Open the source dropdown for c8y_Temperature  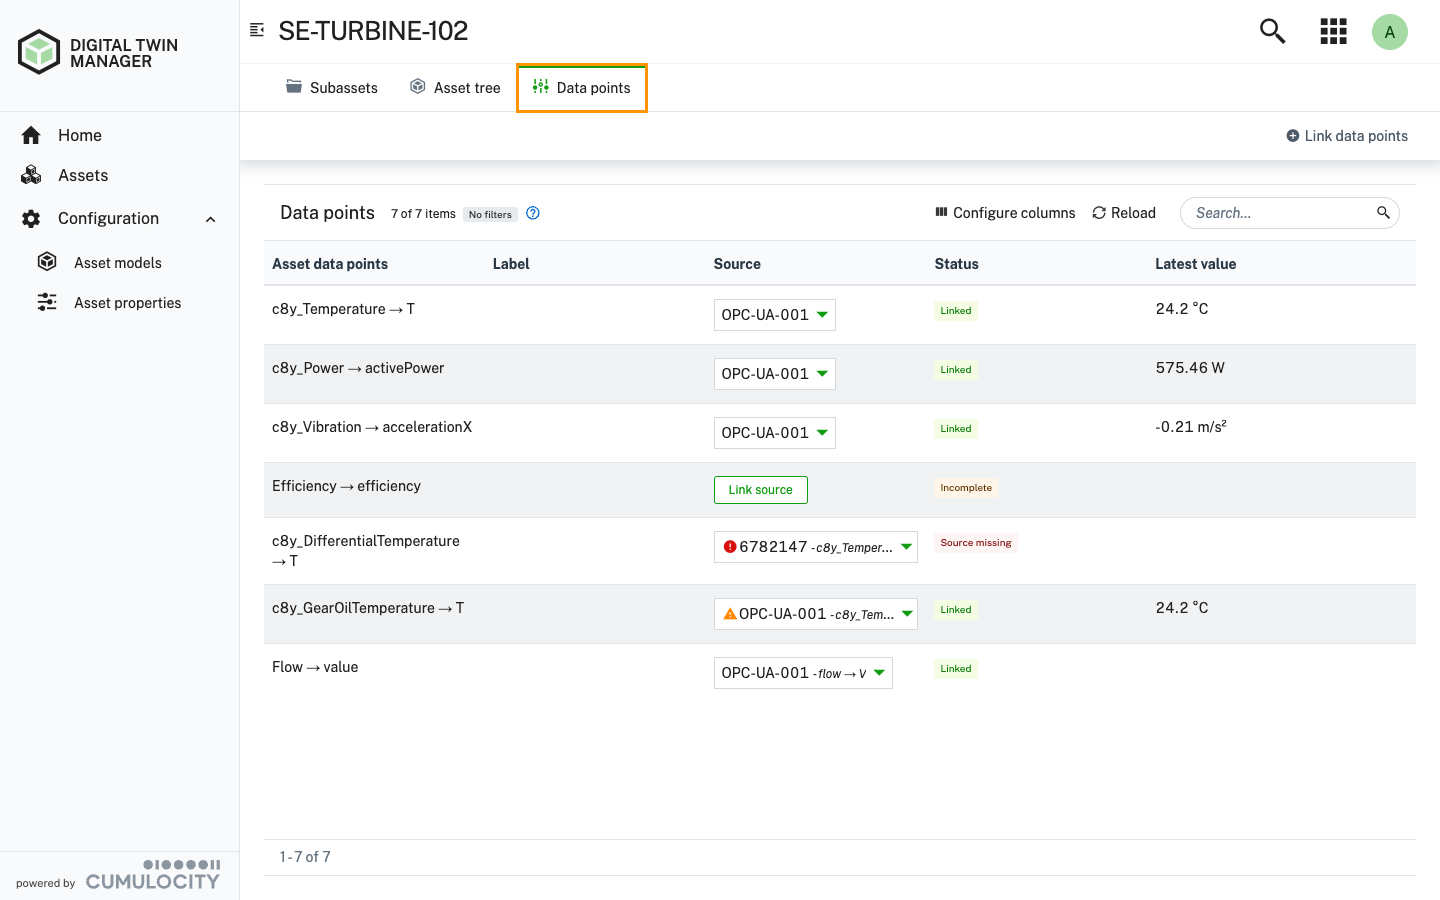click(x=774, y=314)
